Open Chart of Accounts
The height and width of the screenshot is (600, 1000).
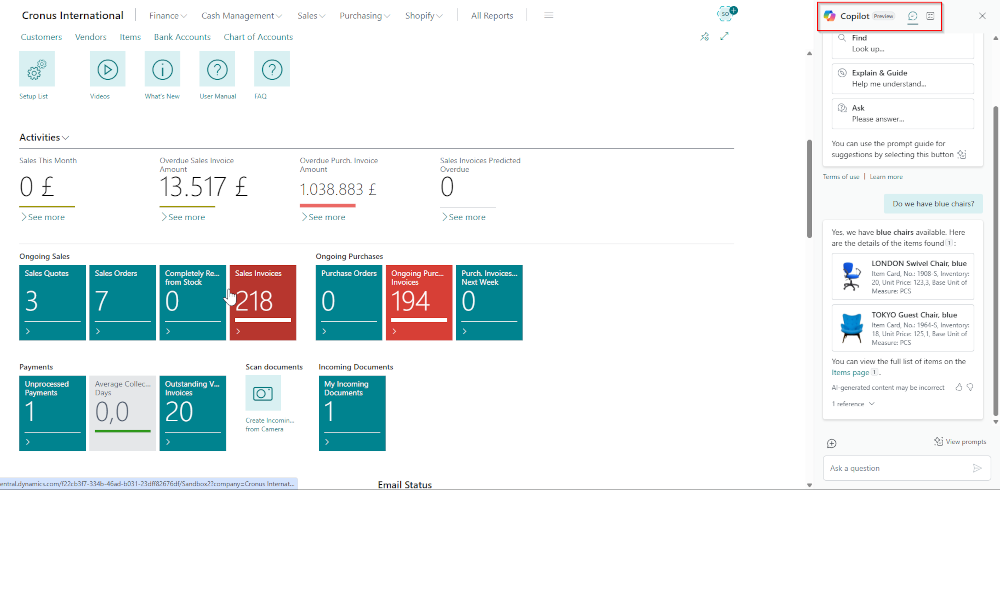pyautogui.click(x=258, y=37)
